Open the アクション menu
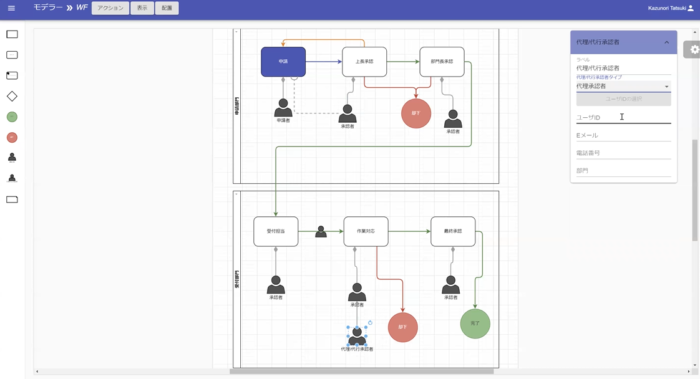700x379 pixels. coord(110,8)
